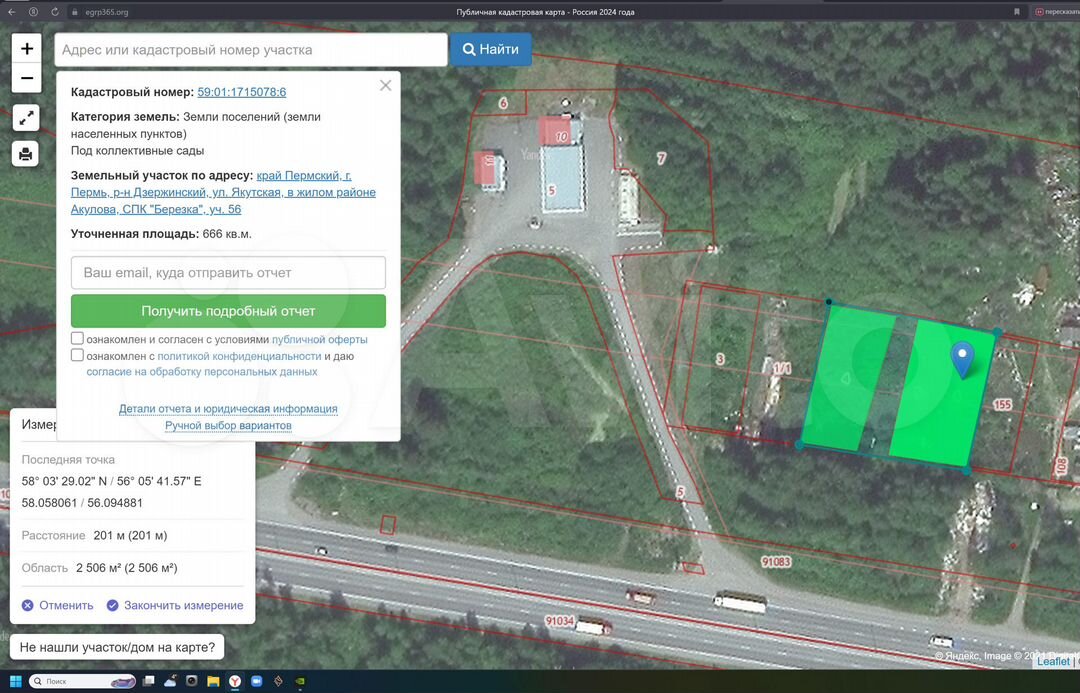Close the cadastral info popup
1080x693 pixels.
pos(385,86)
